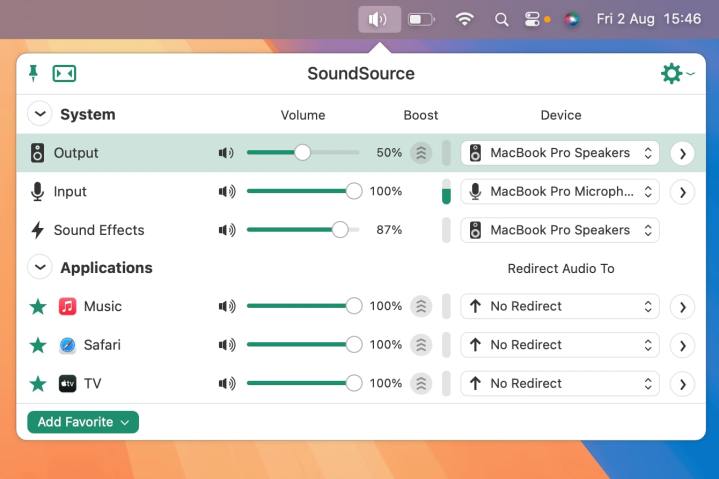Viewport: 719px width, 479px height.
Task: Open Output row details arrow
Action: (682, 153)
